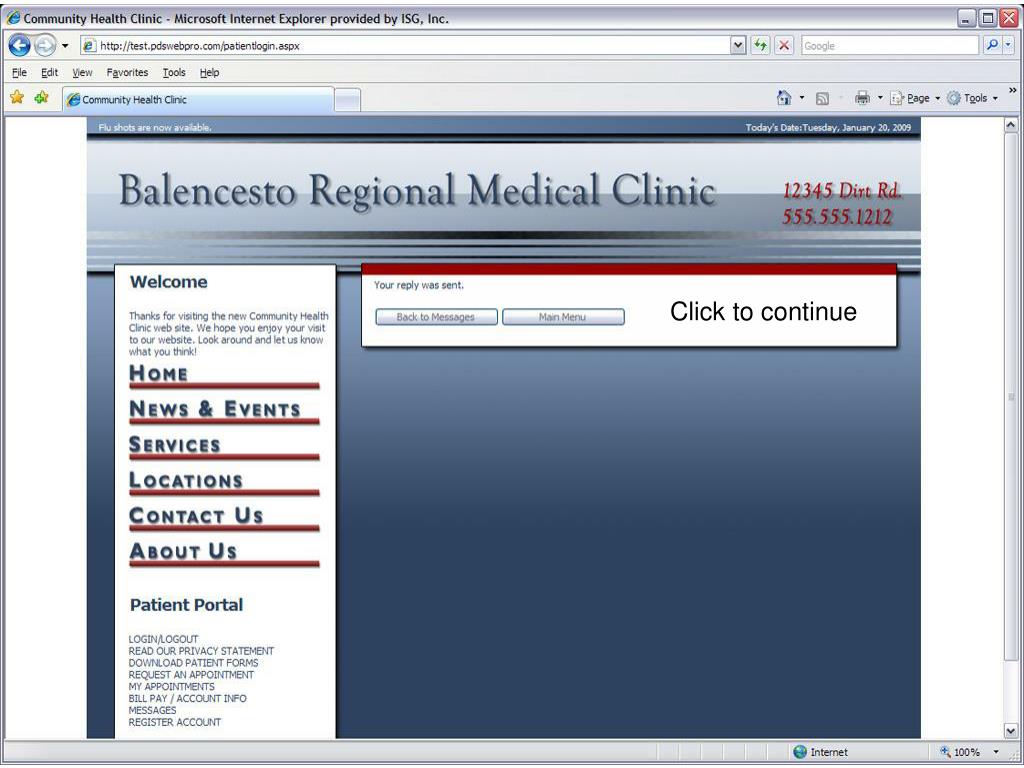Click the Google search box

coord(891,46)
